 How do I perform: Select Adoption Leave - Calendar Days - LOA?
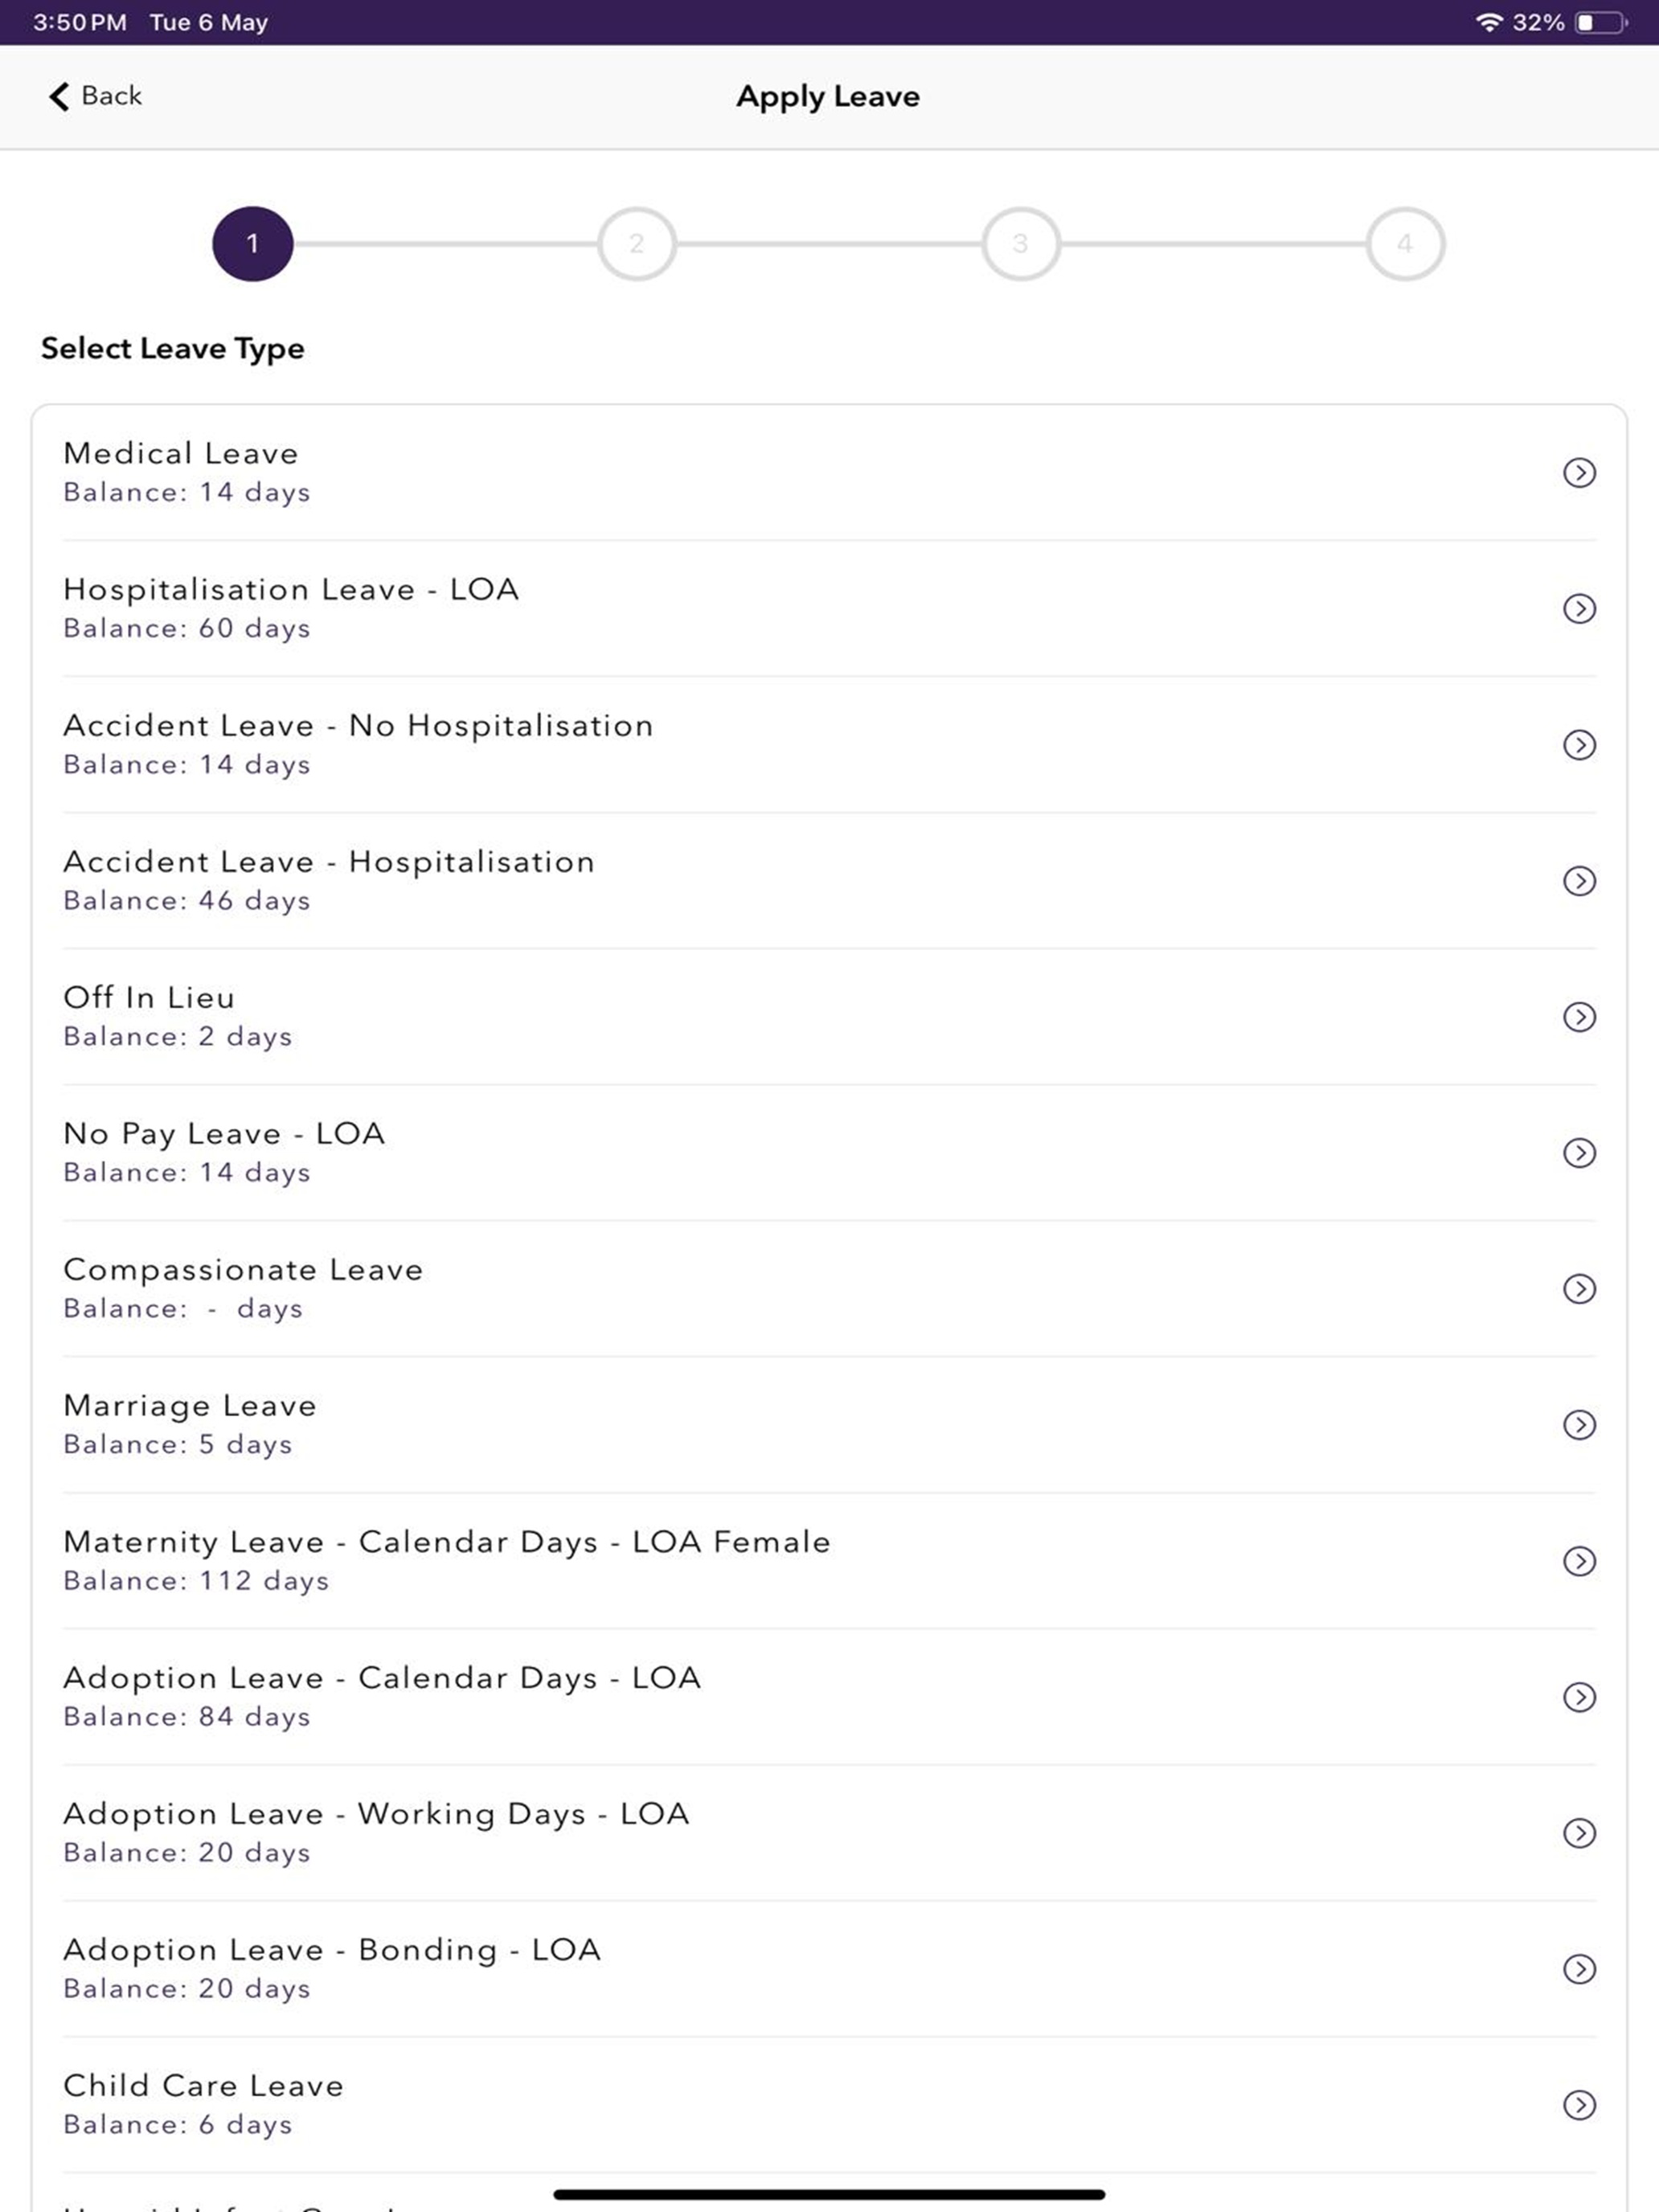click(829, 1697)
